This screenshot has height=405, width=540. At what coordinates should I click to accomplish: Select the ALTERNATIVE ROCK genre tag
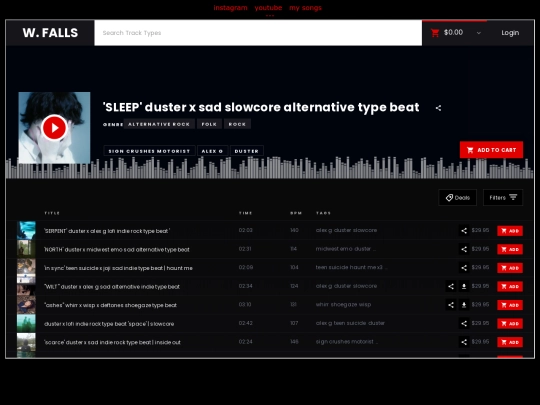(x=159, y=124)
